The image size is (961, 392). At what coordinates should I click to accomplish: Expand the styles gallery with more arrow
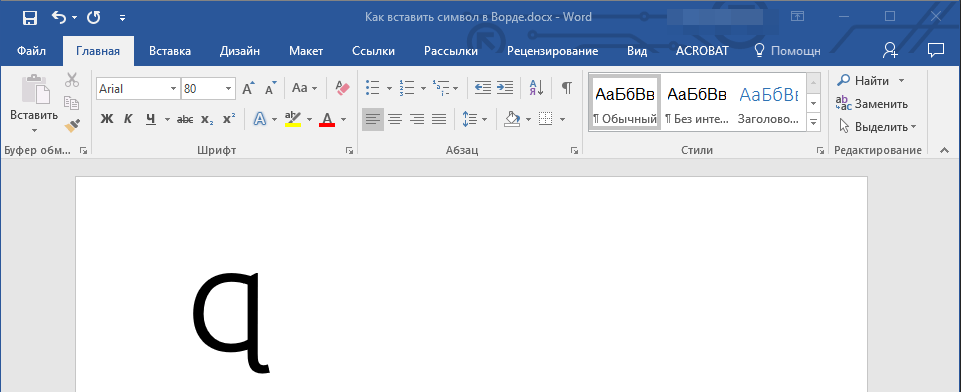click(814, 122)
